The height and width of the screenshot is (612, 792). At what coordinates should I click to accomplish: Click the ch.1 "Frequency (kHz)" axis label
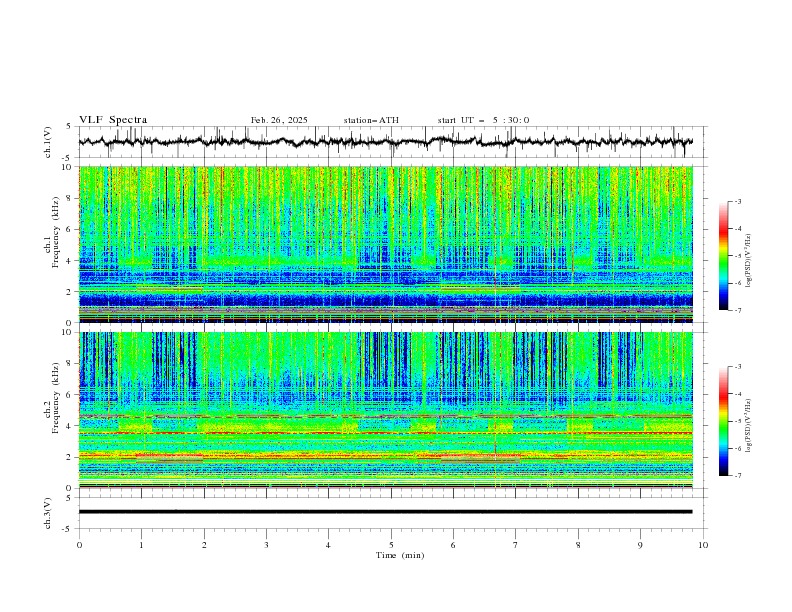point(55,232)
